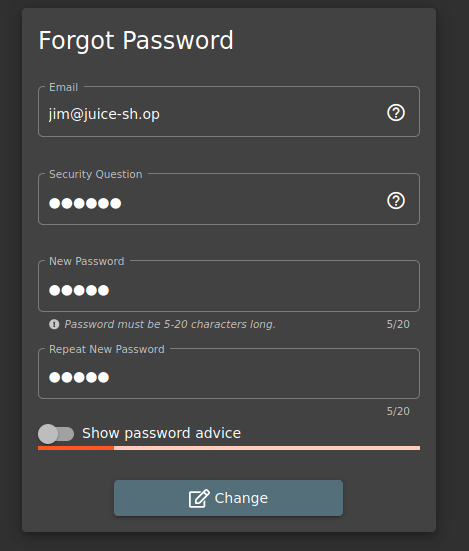
Task: Click the Forgot Password heading
Action: point(136,41)
